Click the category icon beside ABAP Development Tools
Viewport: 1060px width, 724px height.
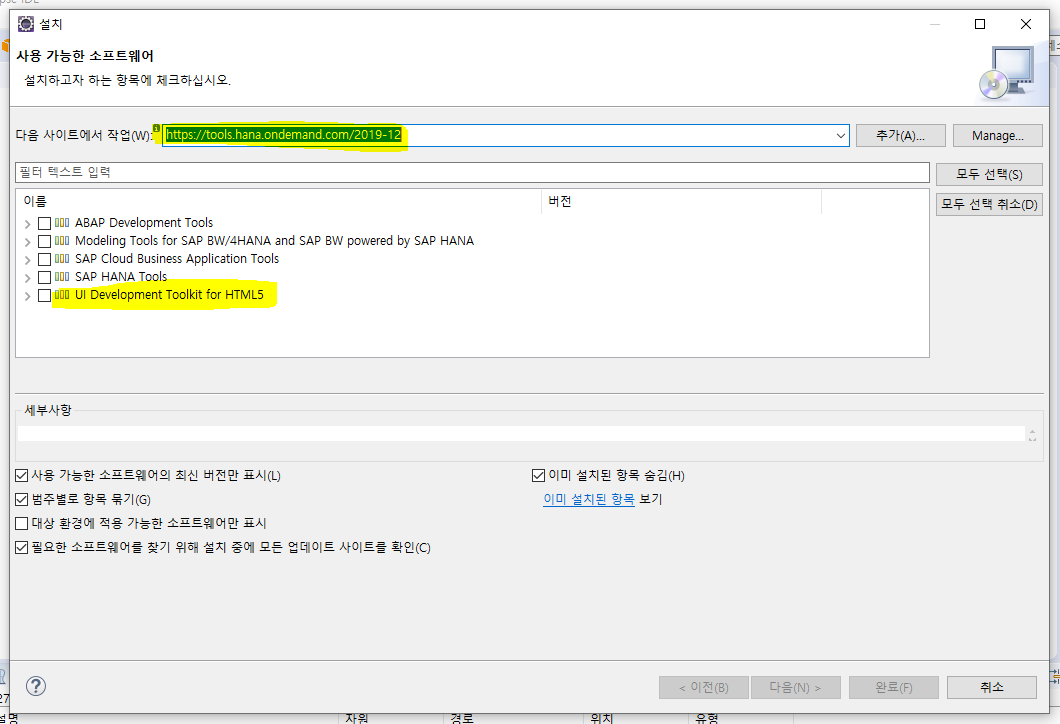(62, 222)
